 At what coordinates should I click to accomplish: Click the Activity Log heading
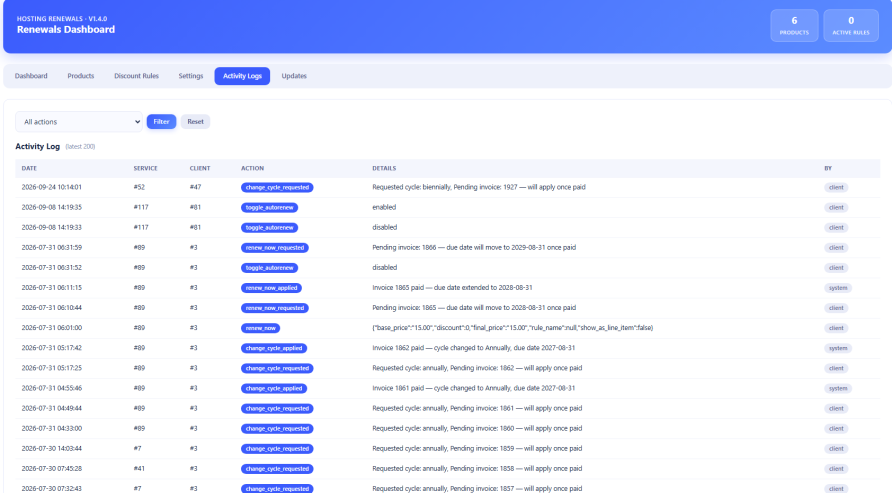[38, 147]
